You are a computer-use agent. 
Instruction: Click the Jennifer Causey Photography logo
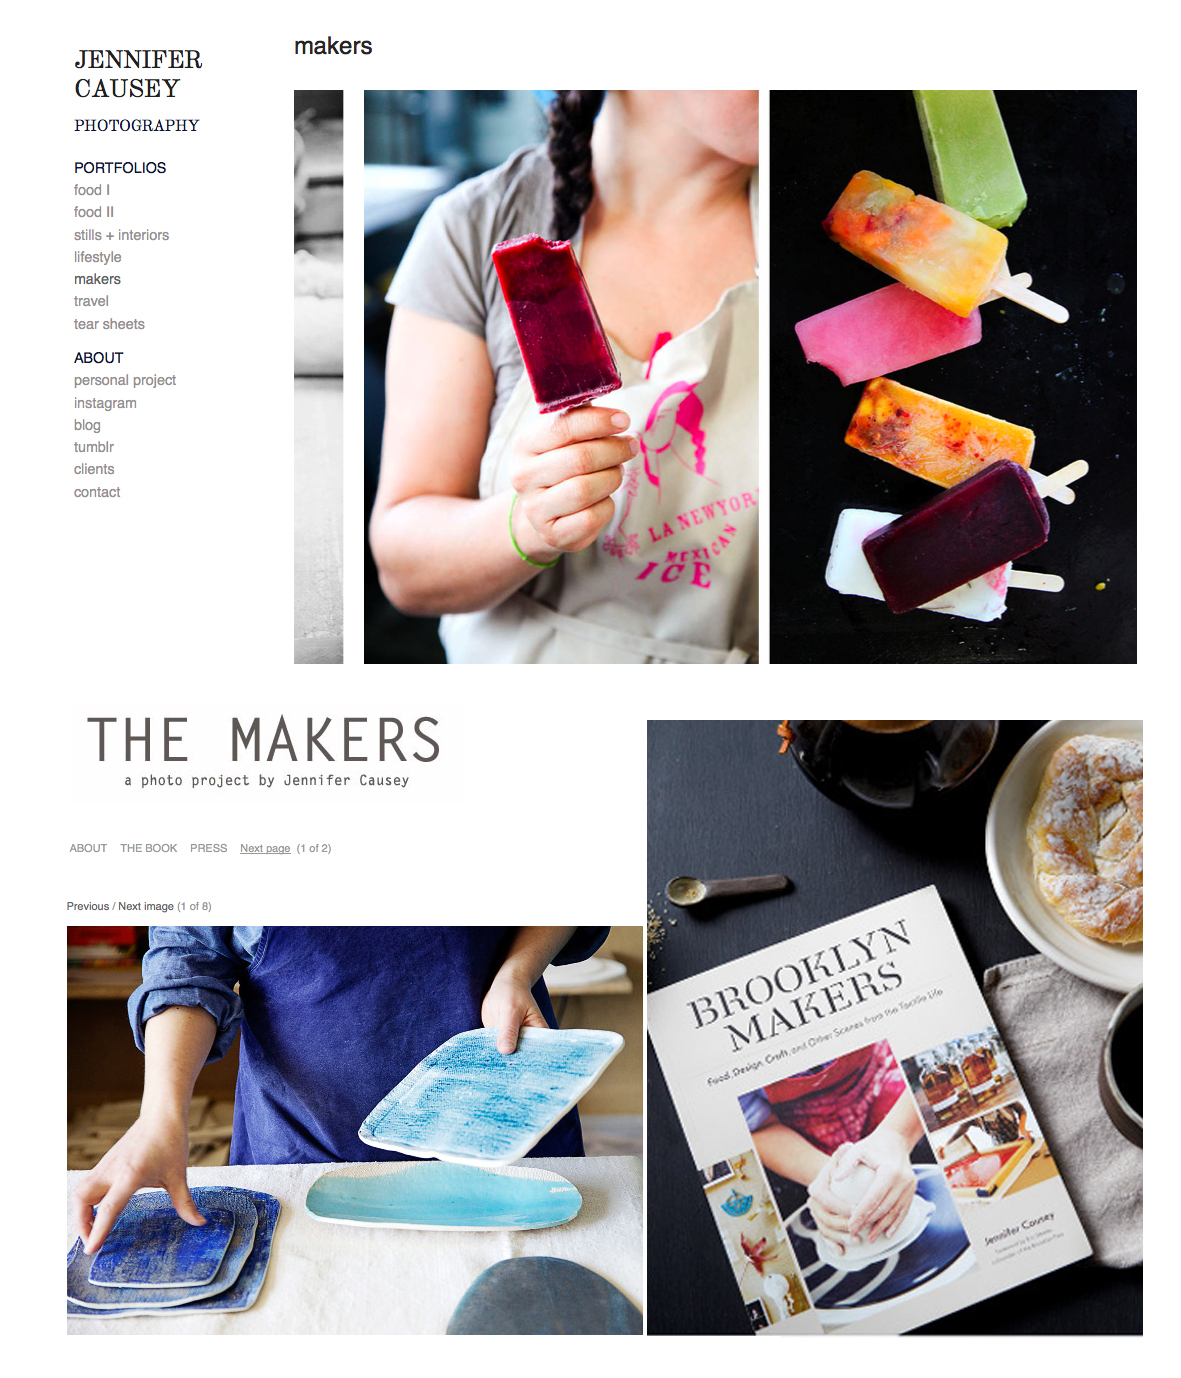click(x=138, y=90)
